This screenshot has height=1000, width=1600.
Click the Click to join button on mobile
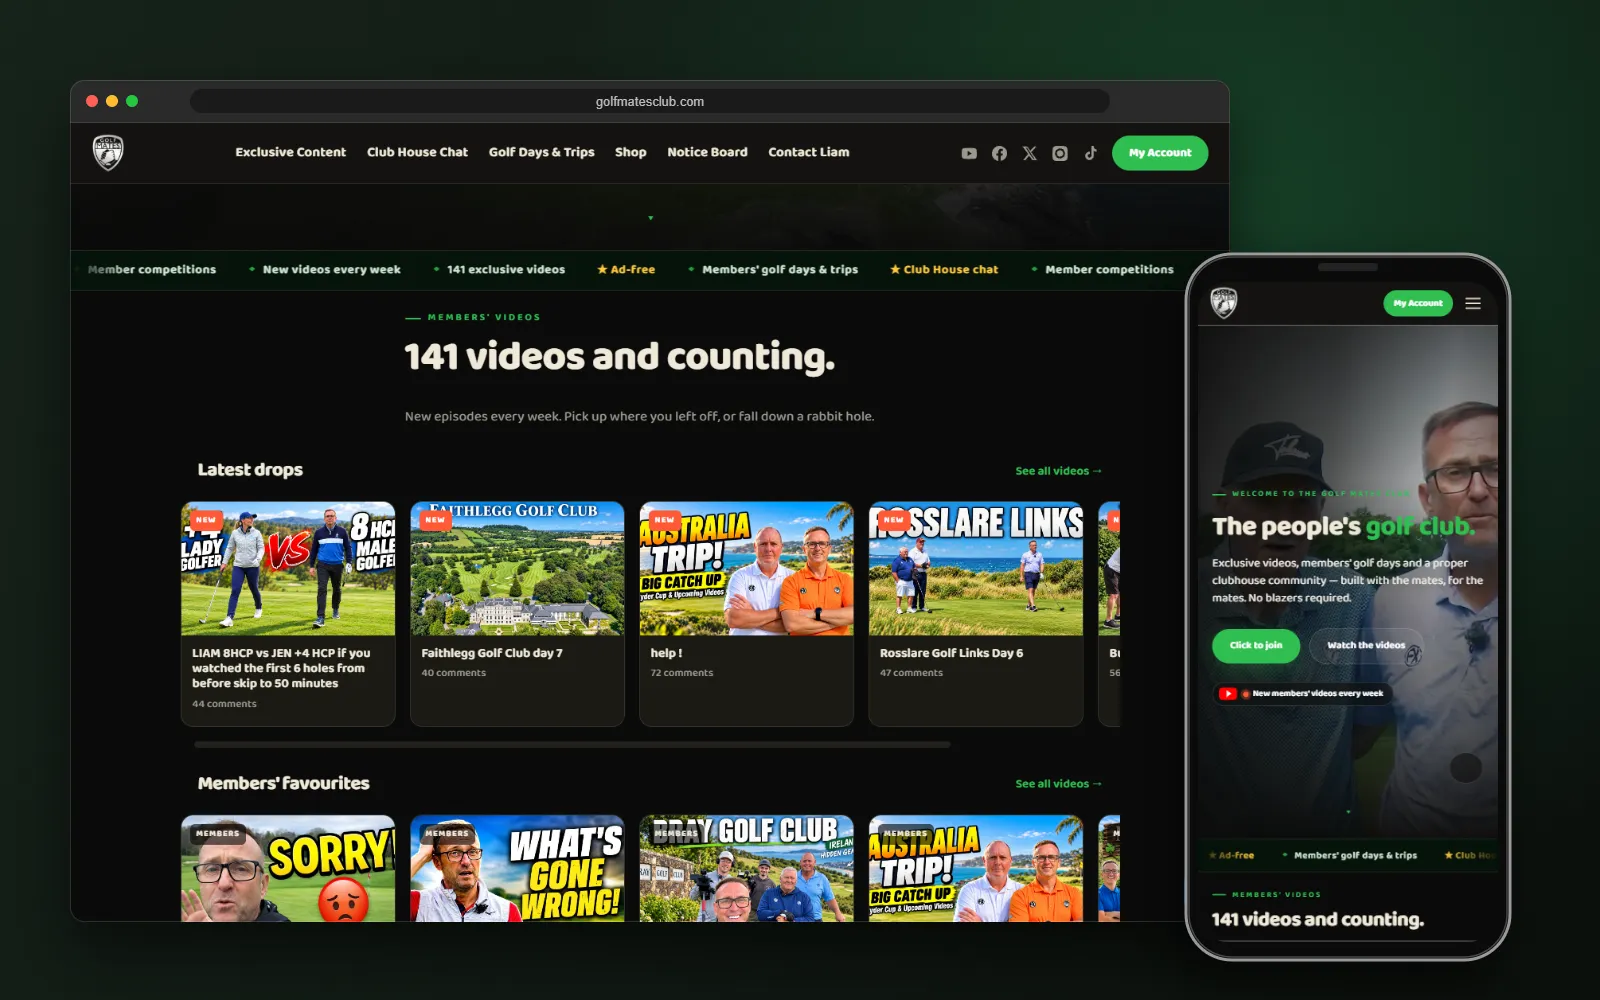[x=1256, y=645]
